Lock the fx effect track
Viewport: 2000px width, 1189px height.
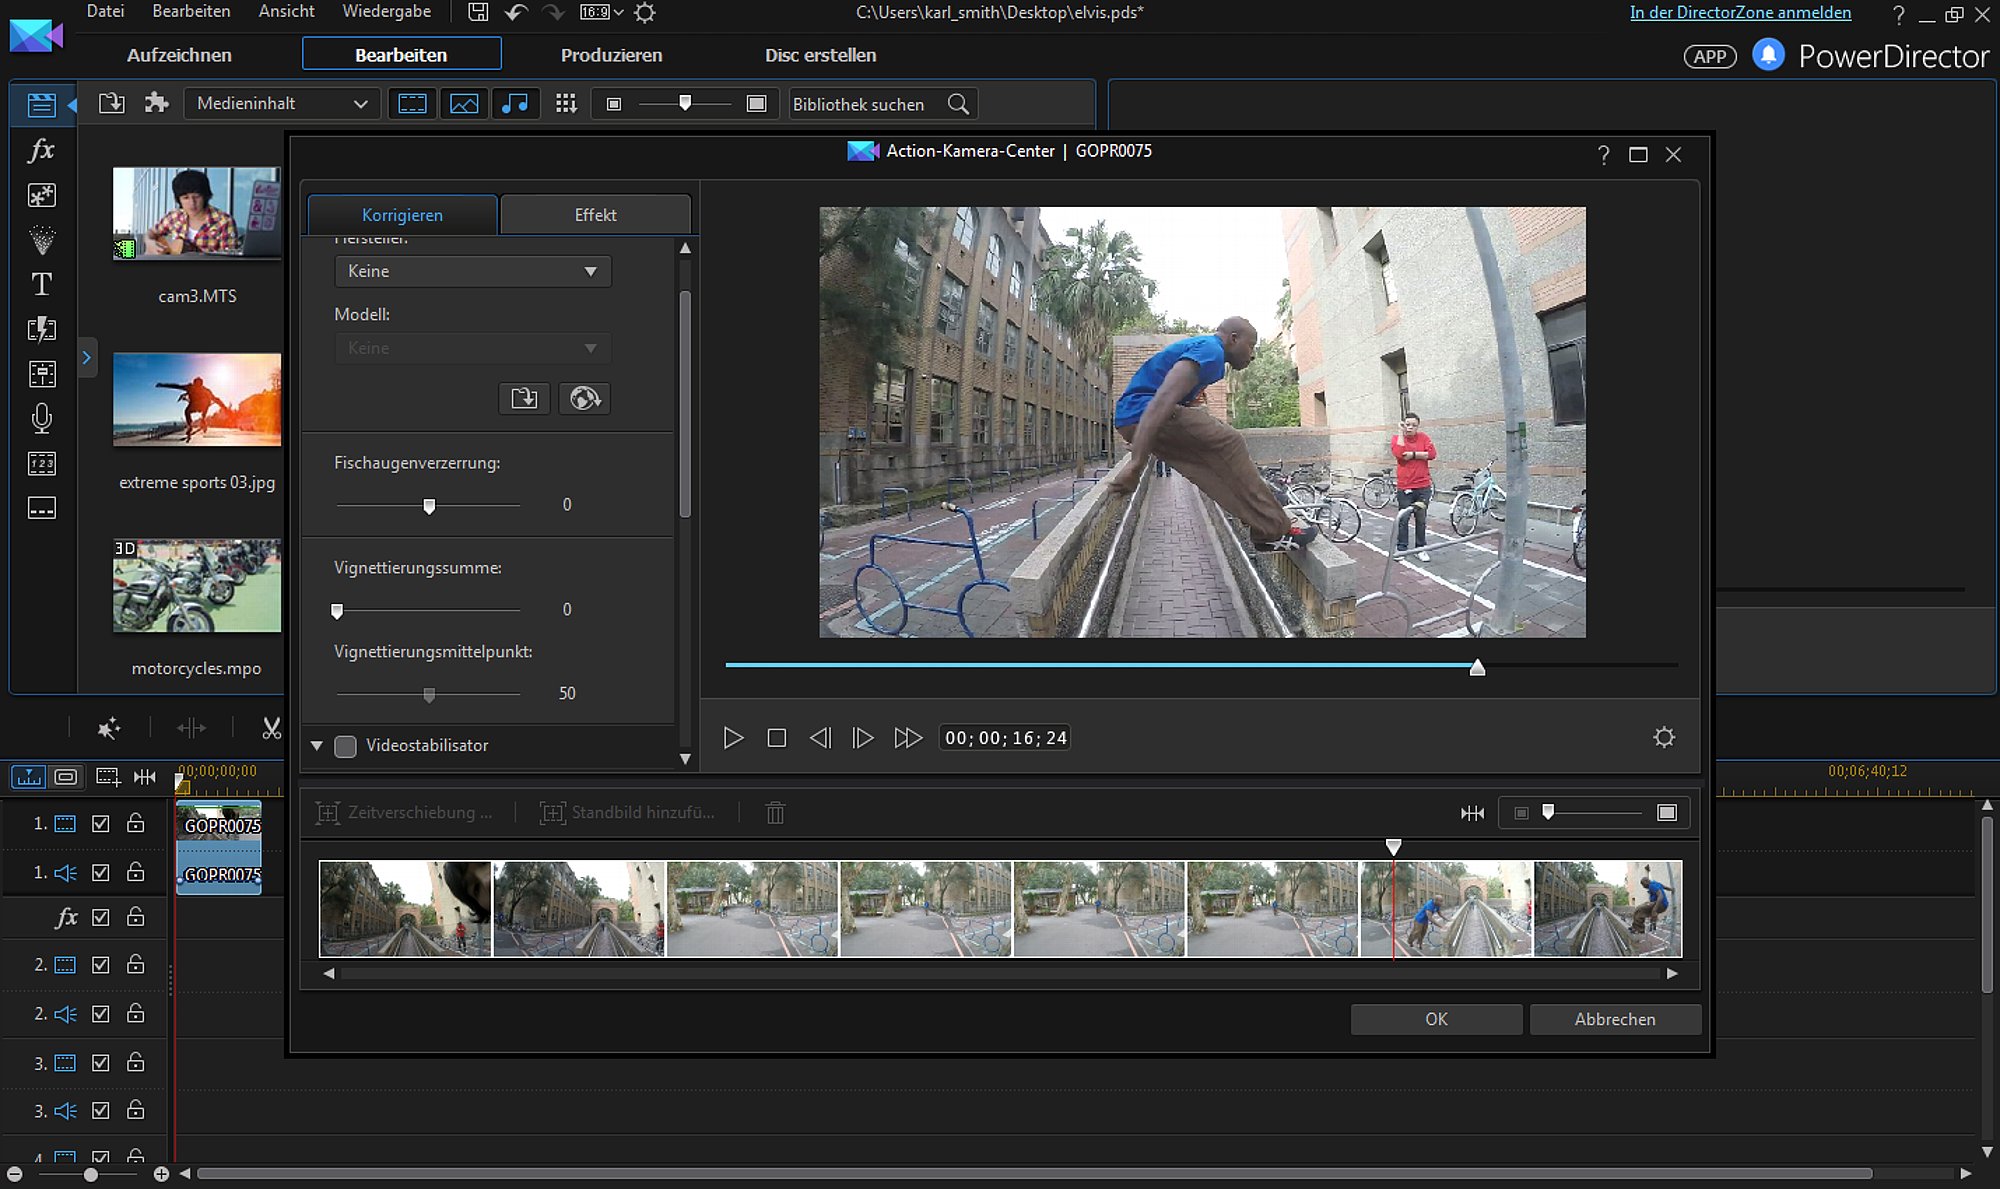[x=136, y=917]
